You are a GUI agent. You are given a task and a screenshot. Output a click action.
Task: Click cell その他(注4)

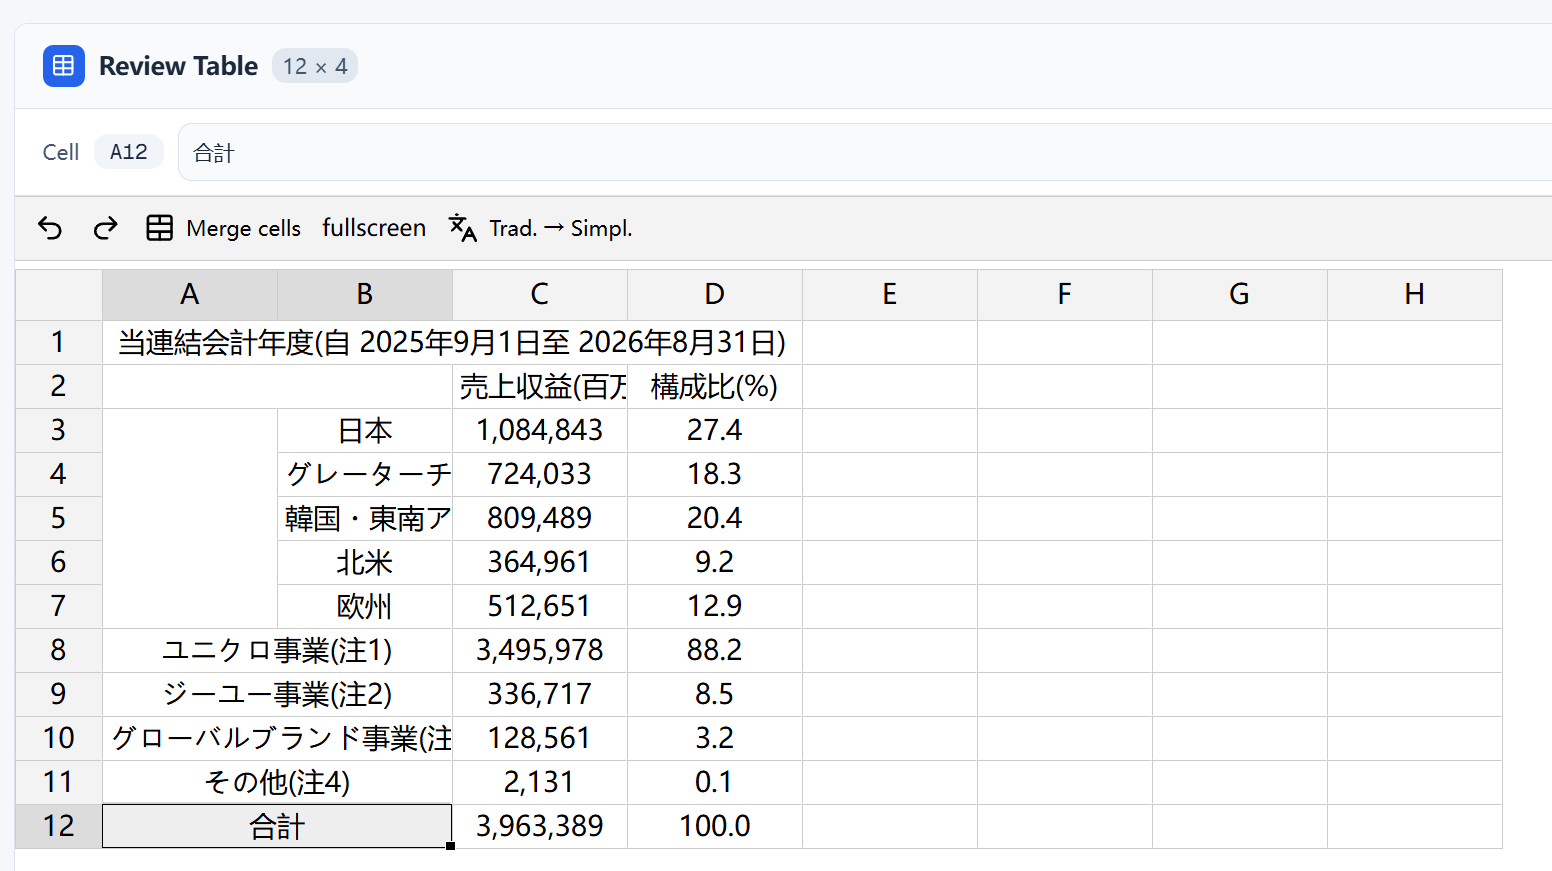point(277,782)
